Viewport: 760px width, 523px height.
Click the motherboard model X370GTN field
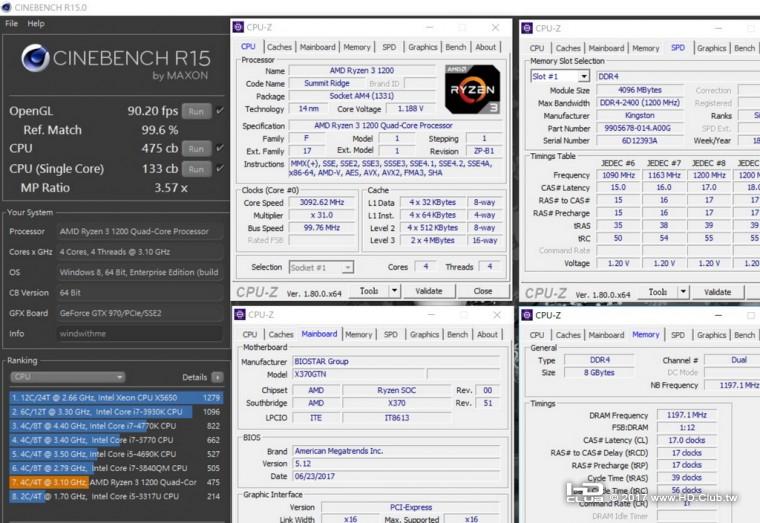pyautogui.click(x=359, y=374)
